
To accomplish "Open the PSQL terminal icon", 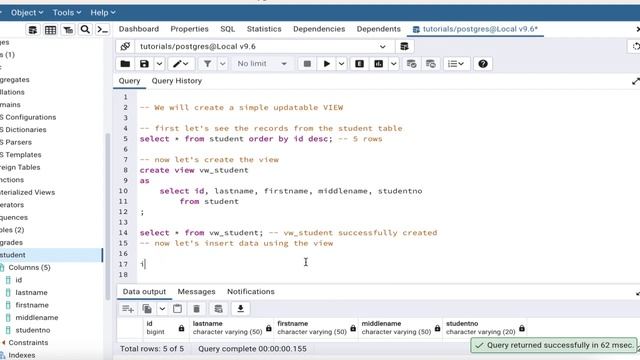I will [x=102, y=30].
